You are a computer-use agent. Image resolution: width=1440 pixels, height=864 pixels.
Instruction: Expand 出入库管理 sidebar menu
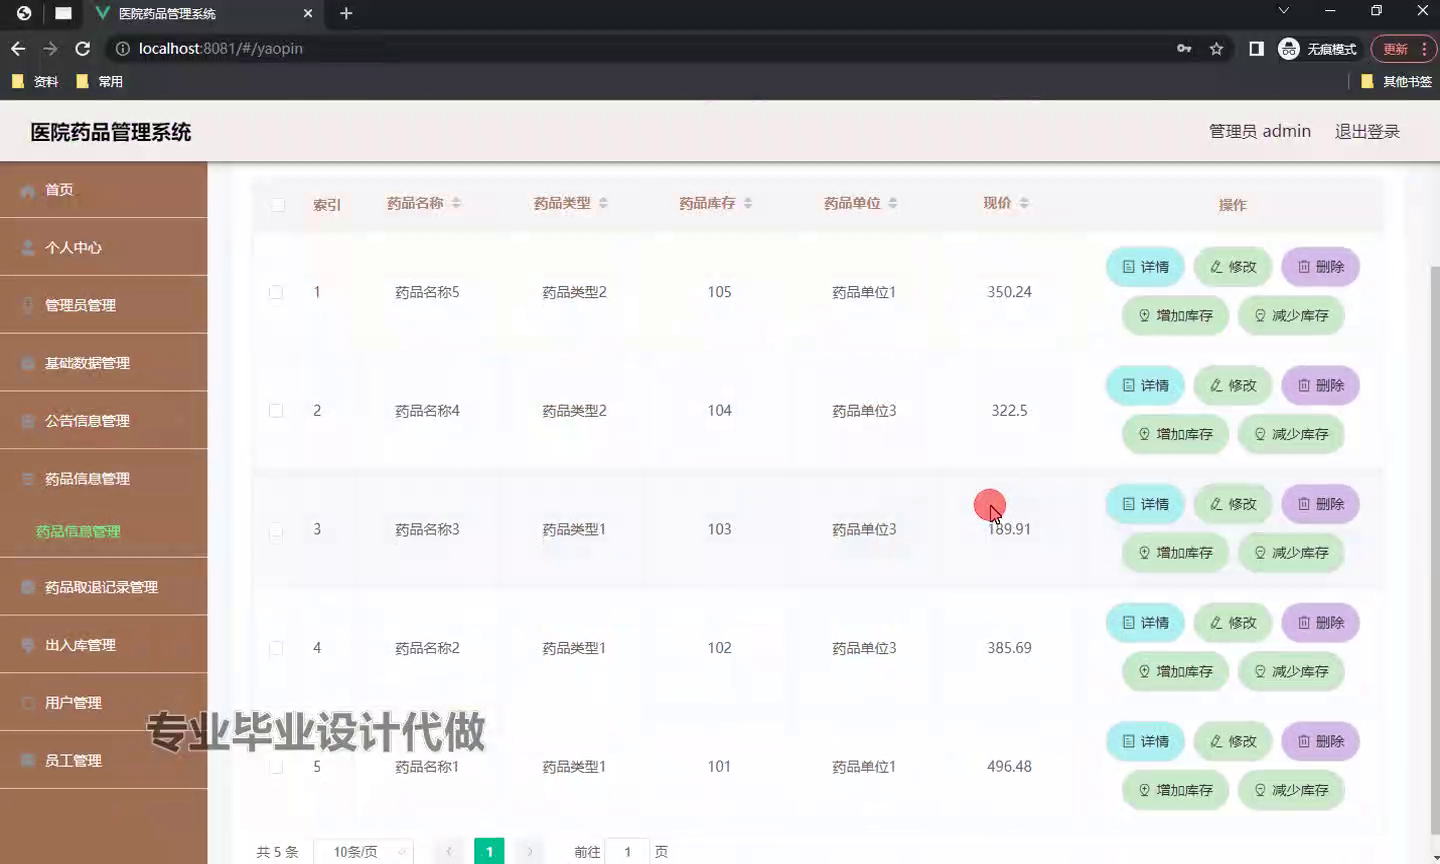coord(103,645)
